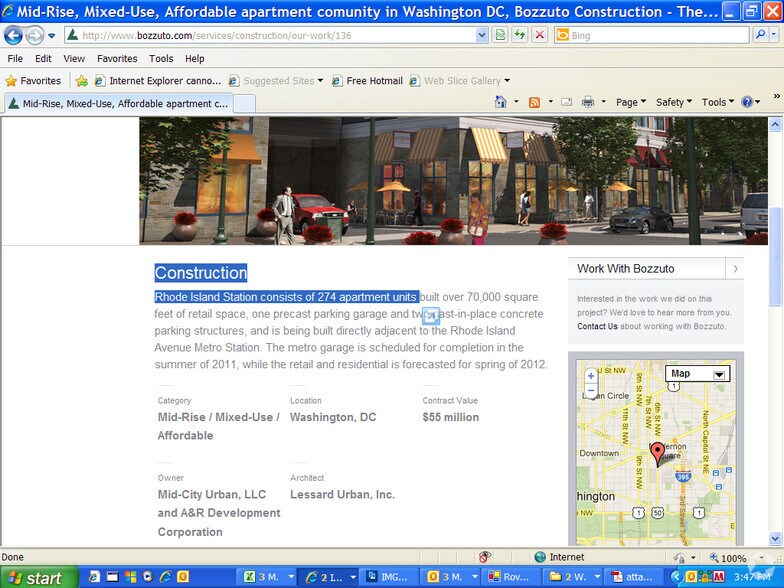Click the Construction heading text
This screenshot has height=588, width=784.
200,273
